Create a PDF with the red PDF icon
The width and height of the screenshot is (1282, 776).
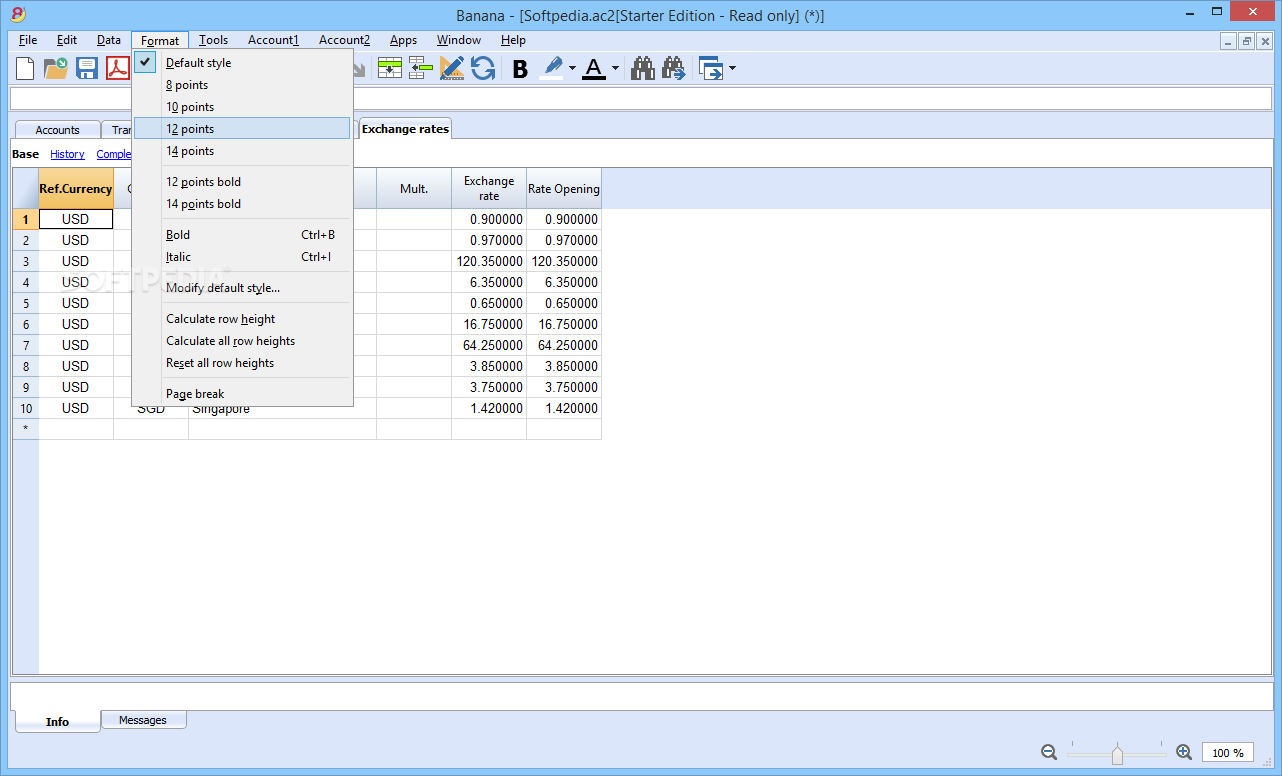click(x=118, y=69)
